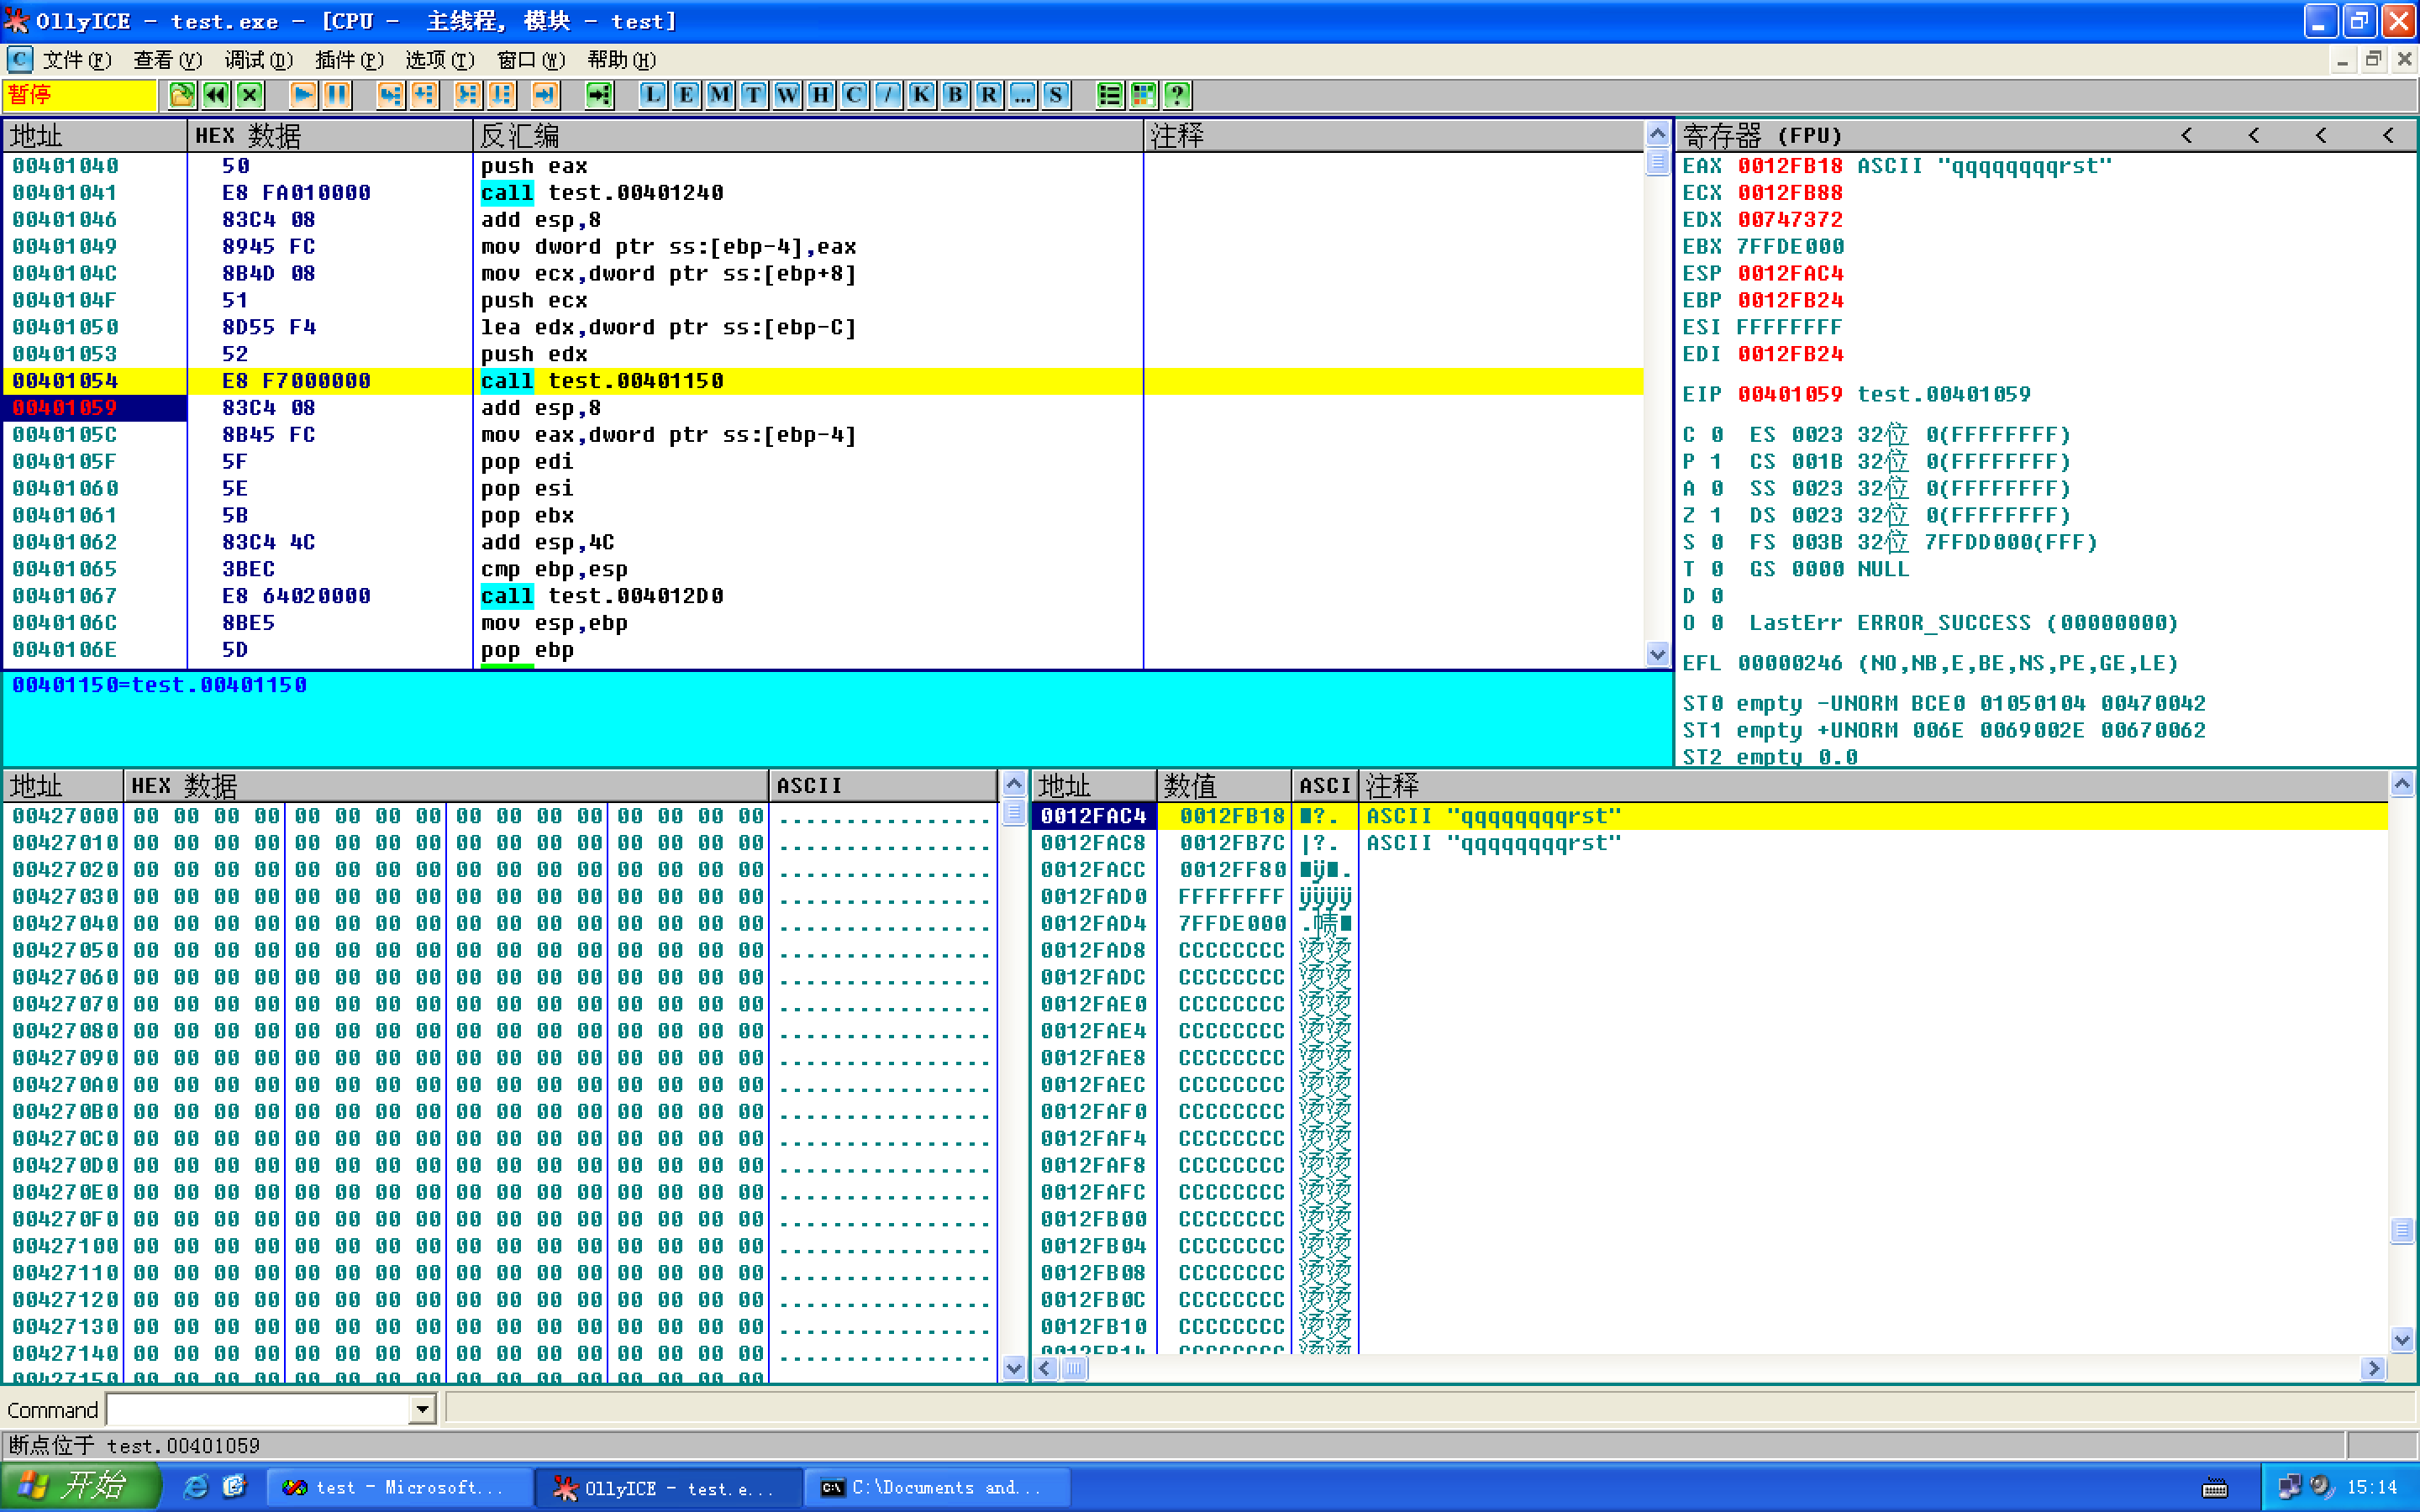Open the 帮助(H) menu
Image resolution: width=2420 pixels, height=1512 pixels.
(622, 60)
